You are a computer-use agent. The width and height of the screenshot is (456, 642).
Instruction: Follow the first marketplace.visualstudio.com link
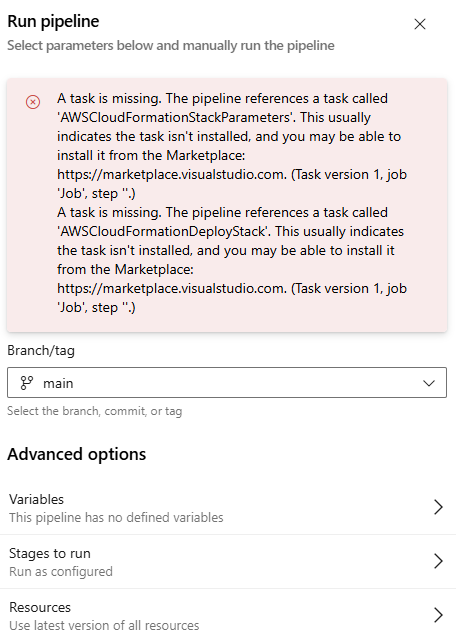pyautogui.click(x=171, y=174)
